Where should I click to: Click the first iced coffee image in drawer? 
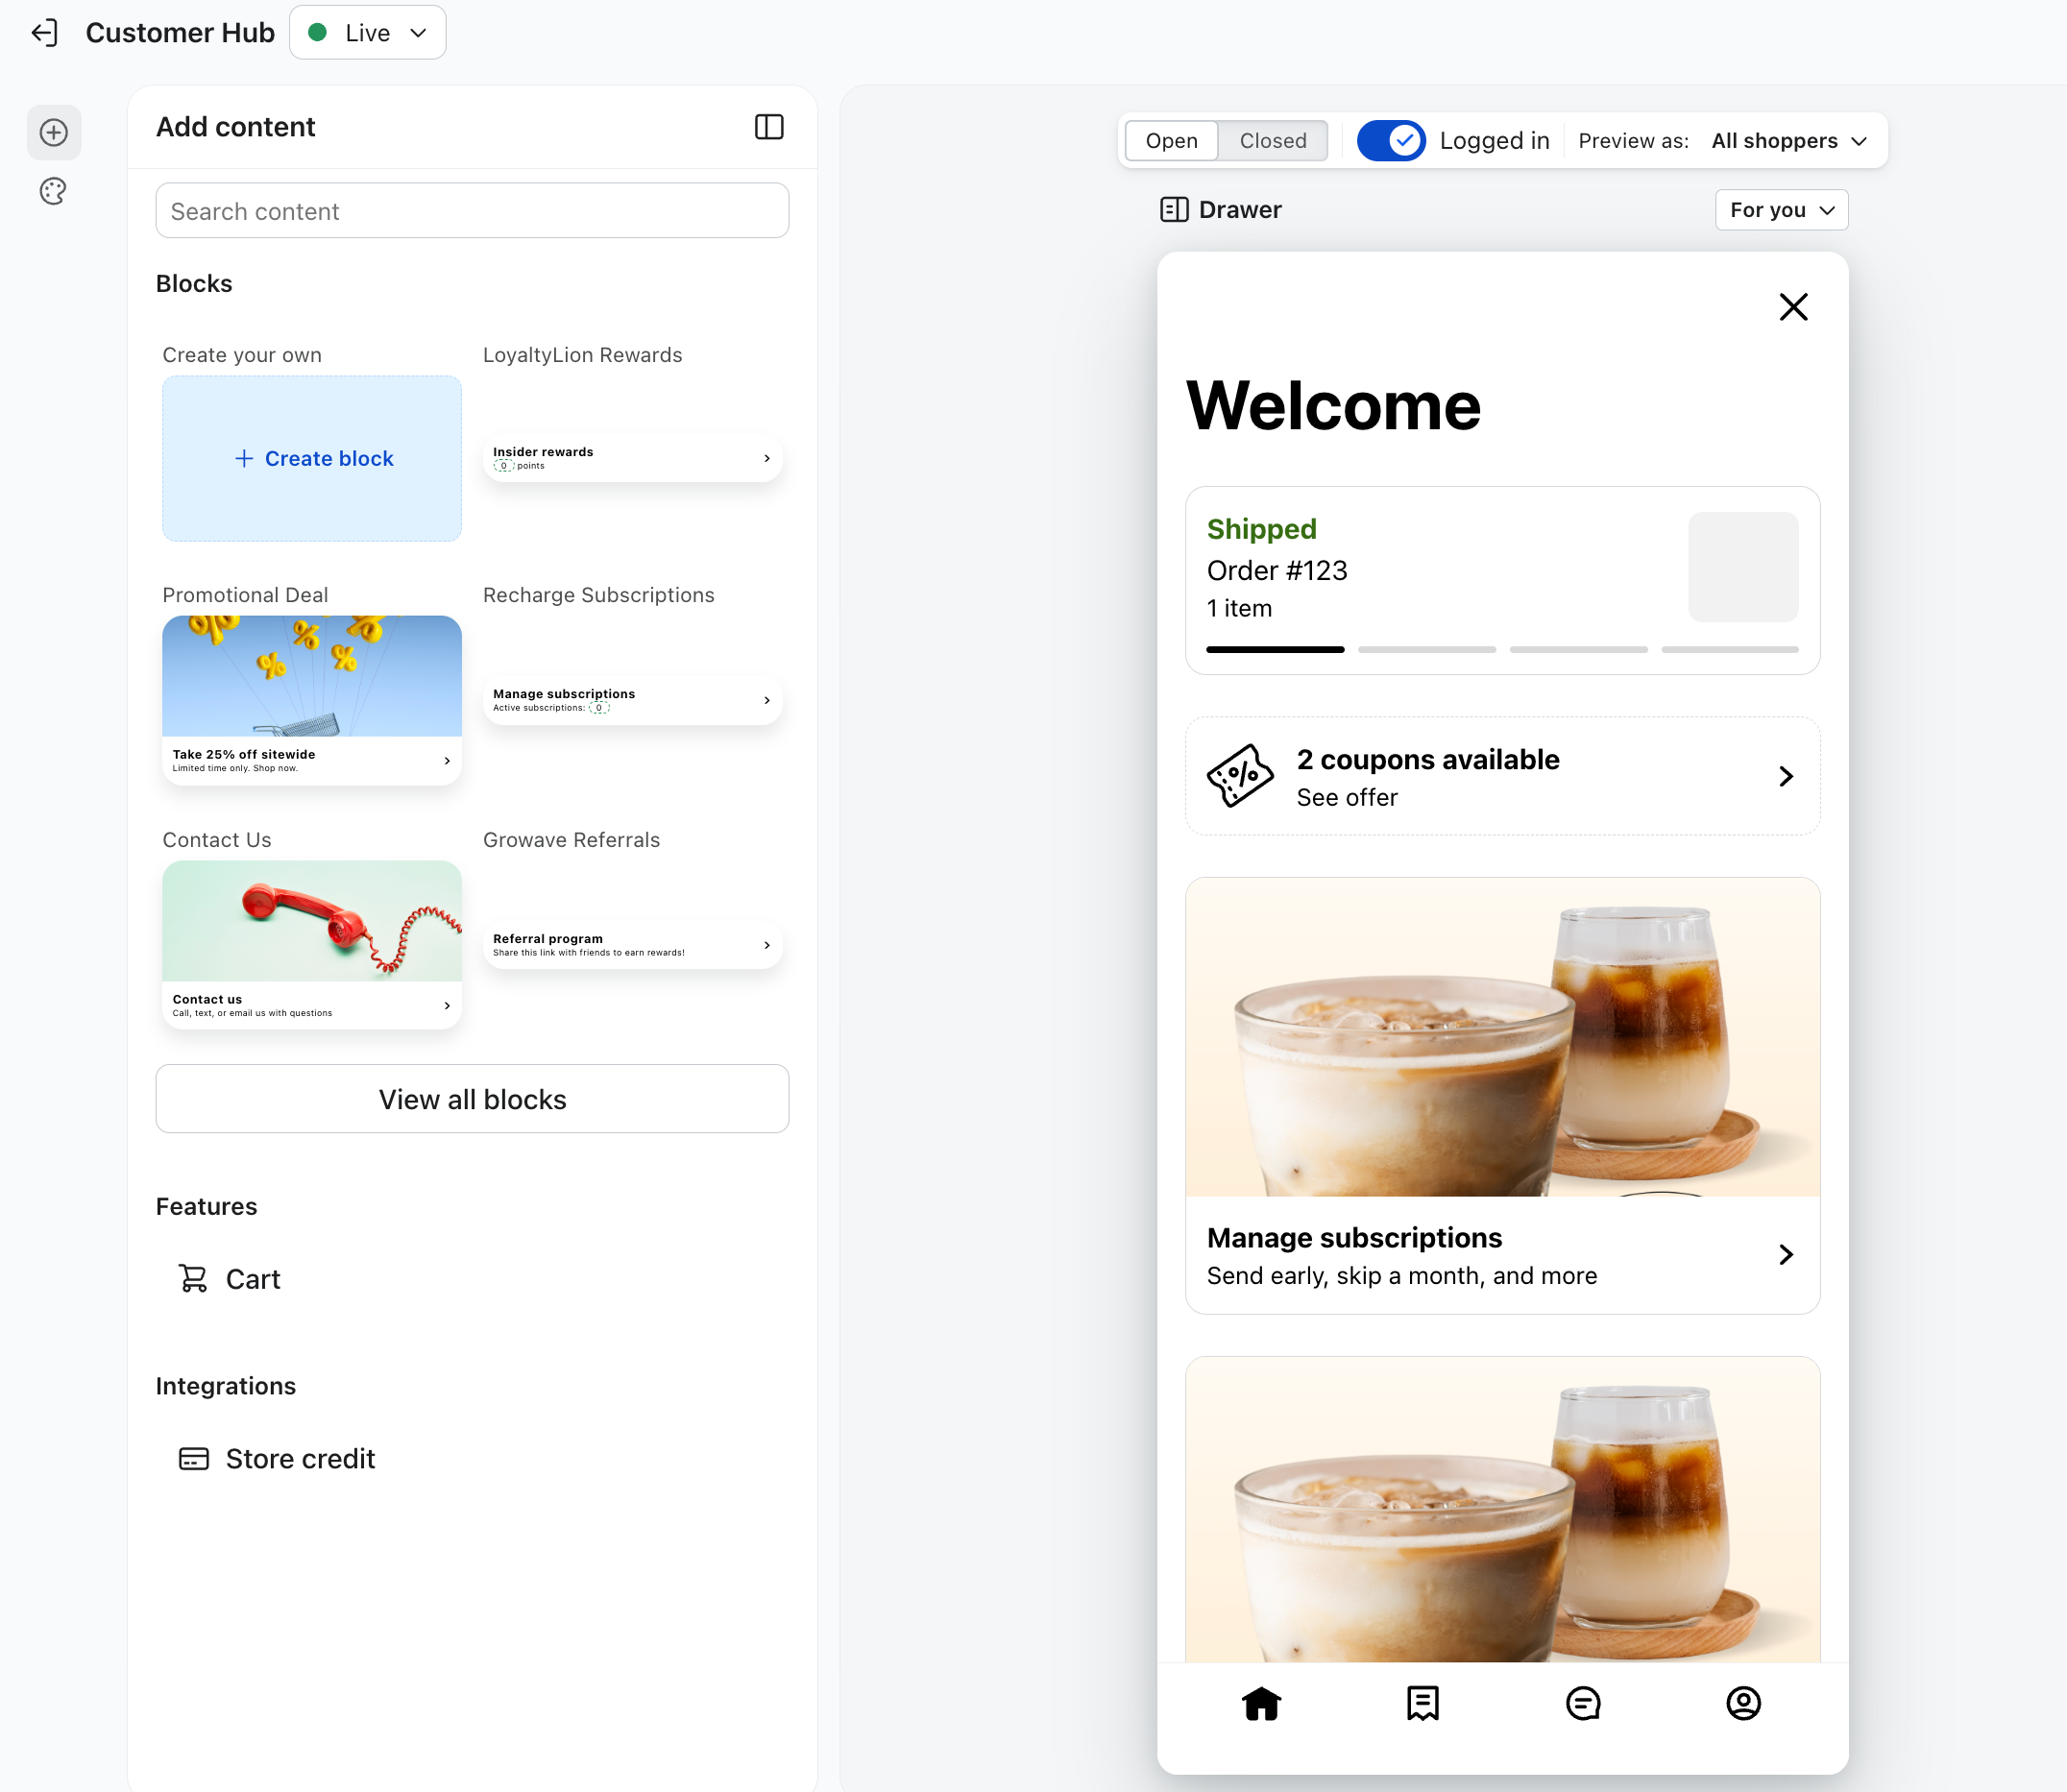point(1502,1037)
